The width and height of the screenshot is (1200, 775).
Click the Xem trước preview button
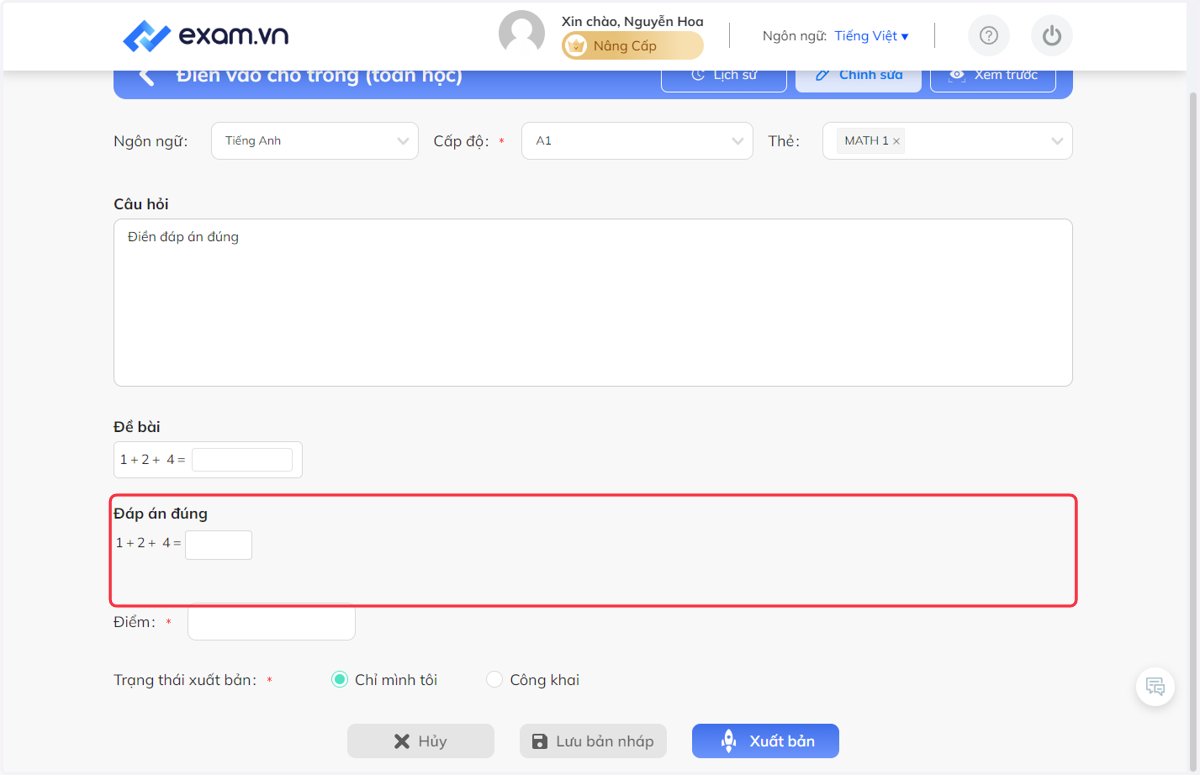coord(993,78)
